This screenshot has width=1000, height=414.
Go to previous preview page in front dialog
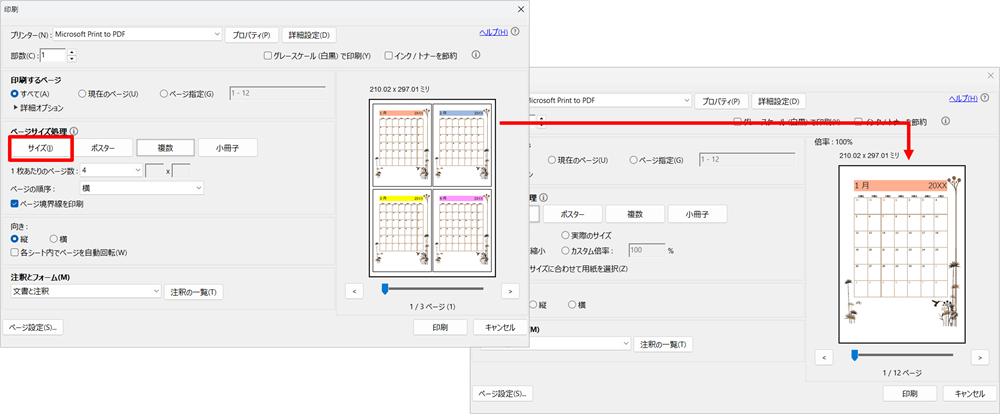(x=354, y=291)
